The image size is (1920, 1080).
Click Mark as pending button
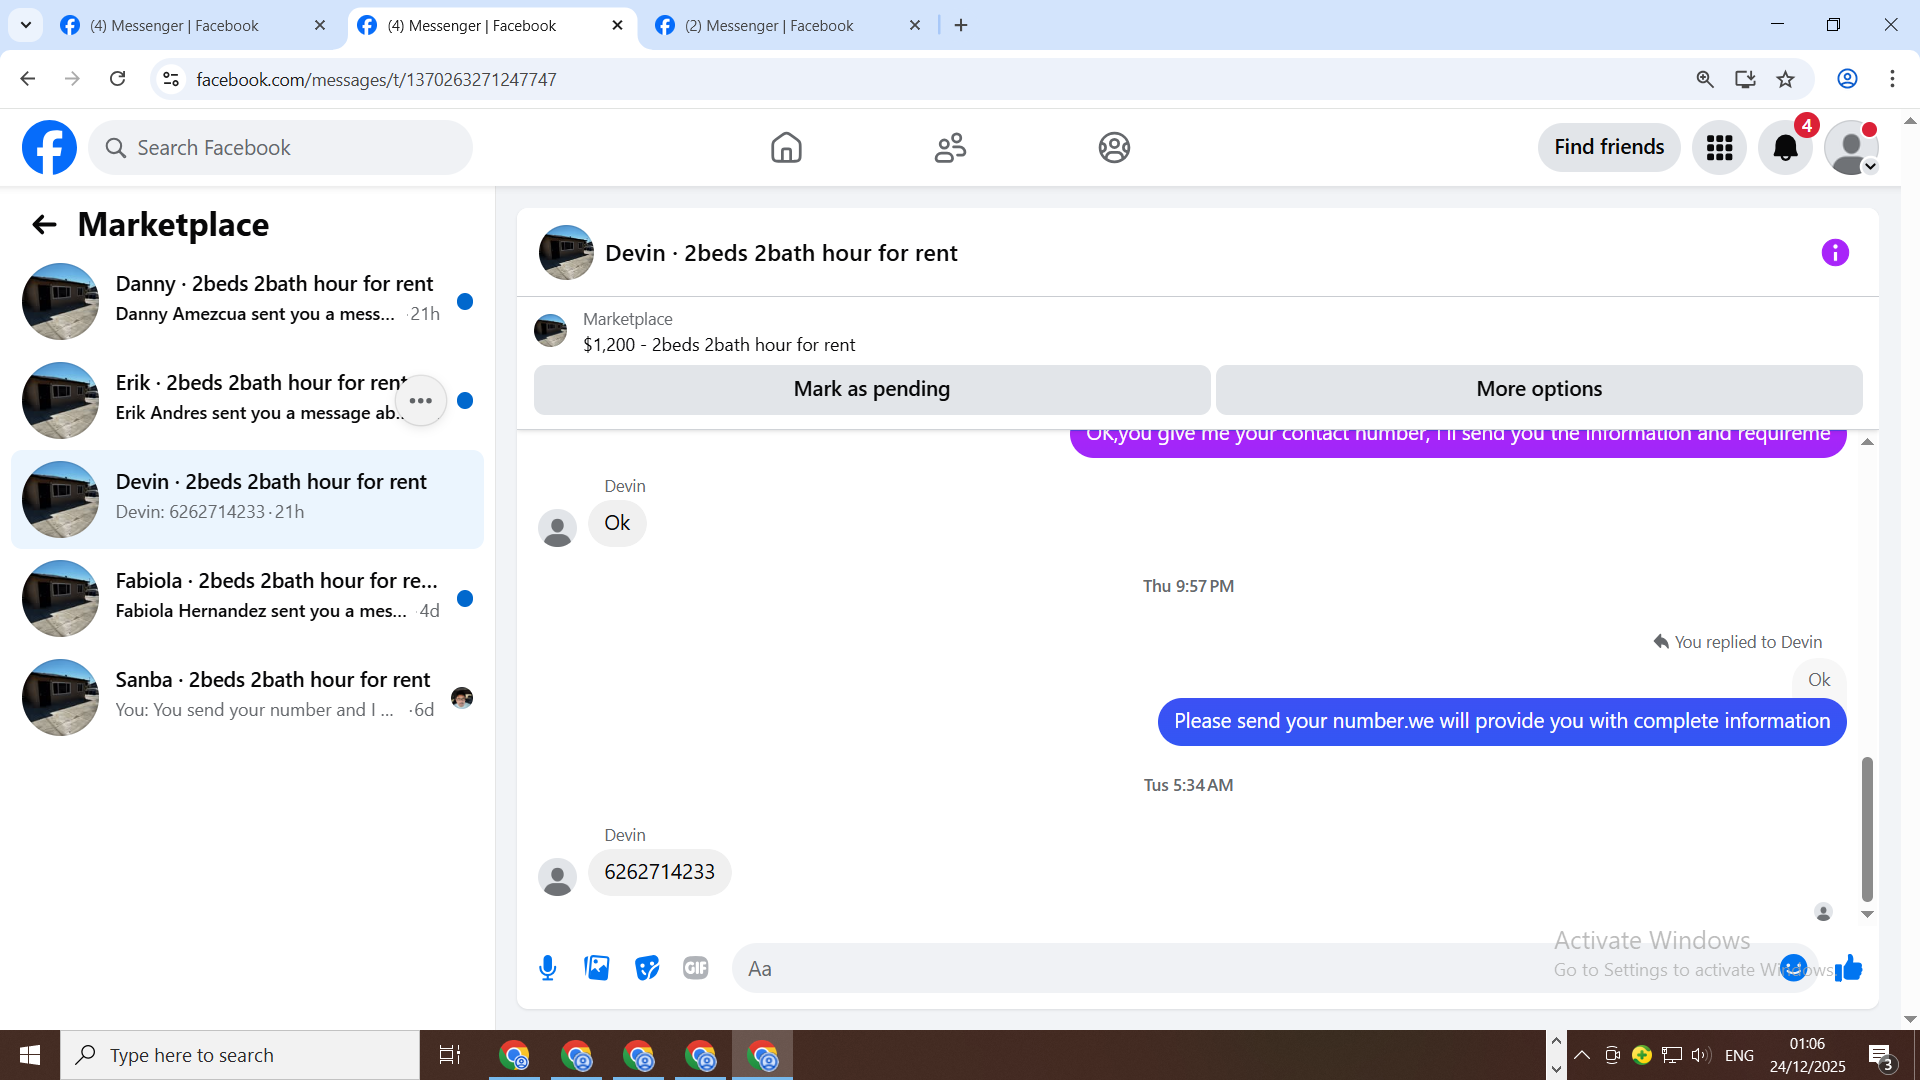871,389
